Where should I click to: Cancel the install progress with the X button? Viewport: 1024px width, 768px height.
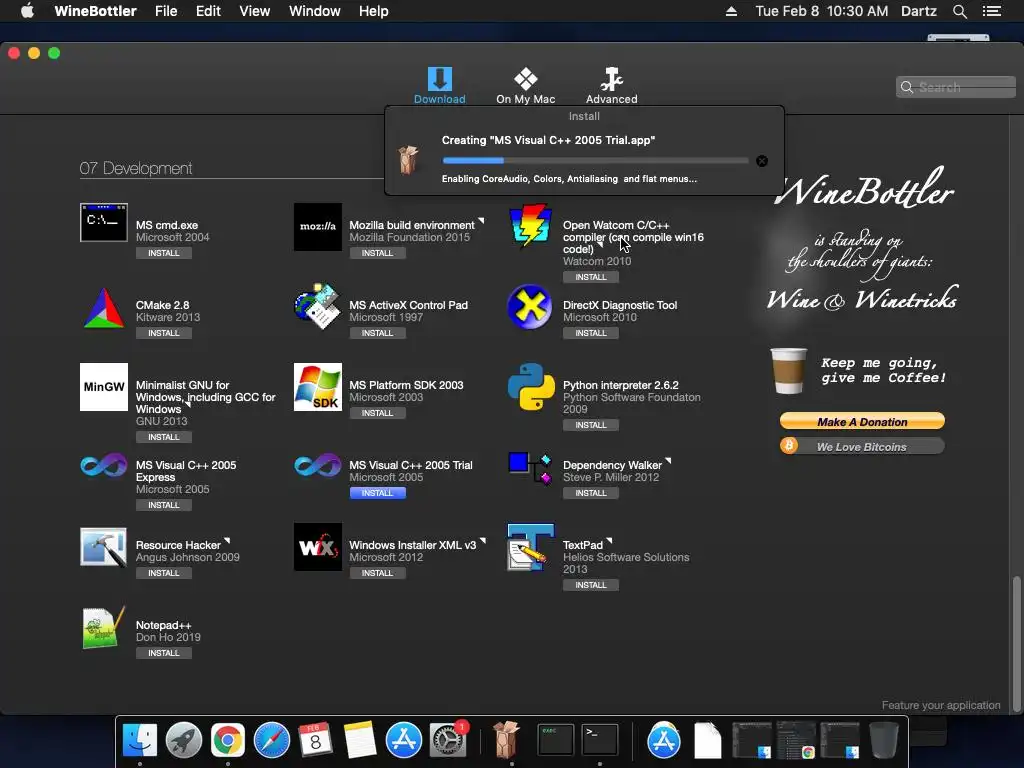761,161
